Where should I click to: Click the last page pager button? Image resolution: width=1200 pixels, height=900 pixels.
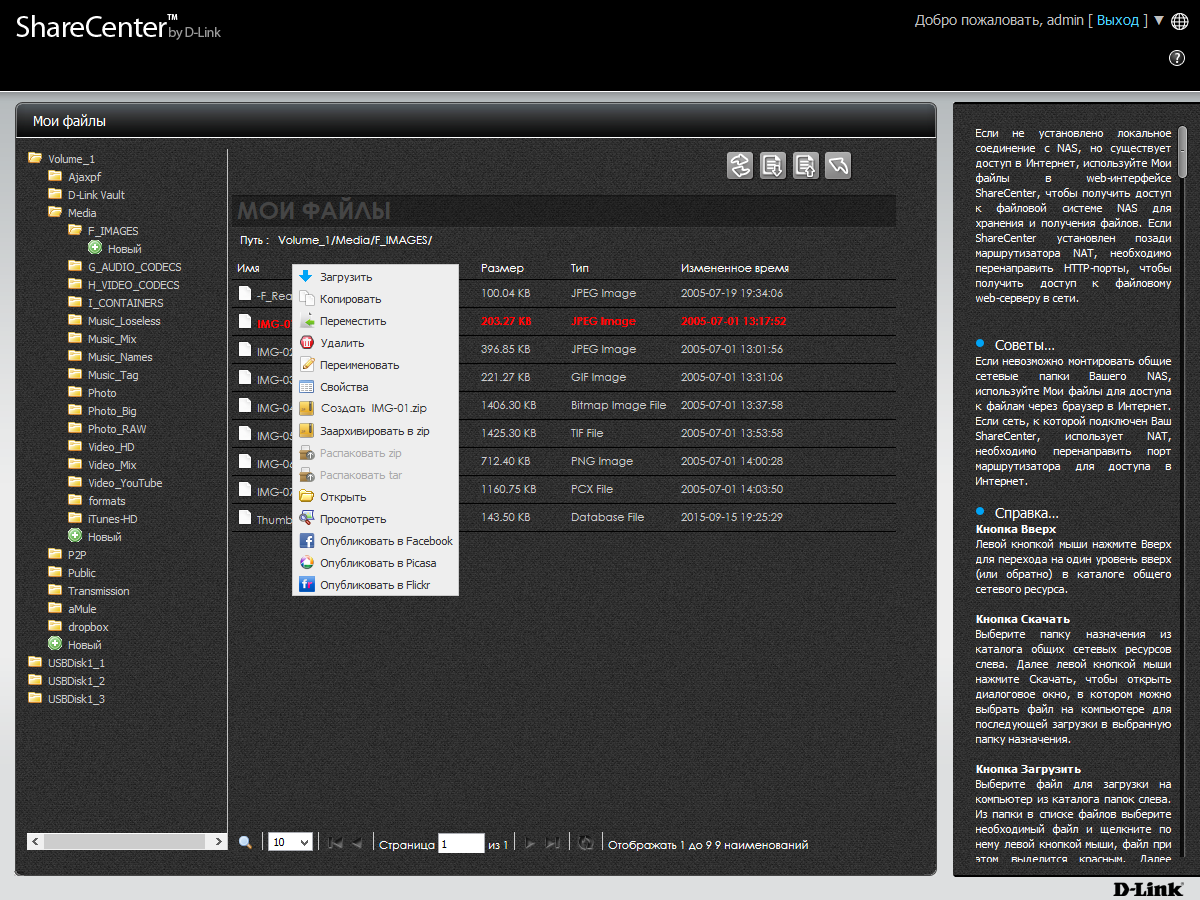coord(552,844)
